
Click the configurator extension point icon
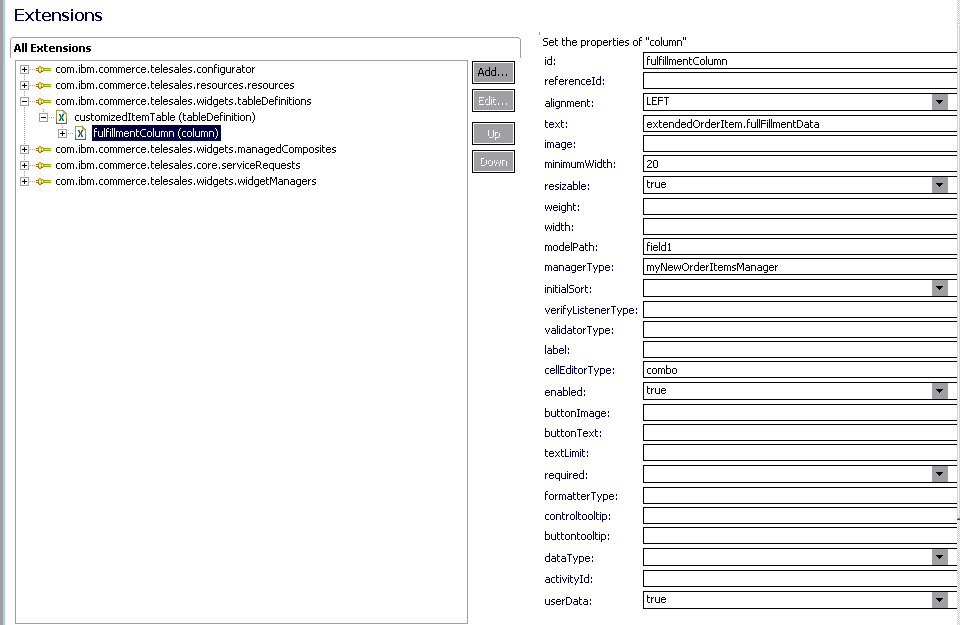(43, 69)
